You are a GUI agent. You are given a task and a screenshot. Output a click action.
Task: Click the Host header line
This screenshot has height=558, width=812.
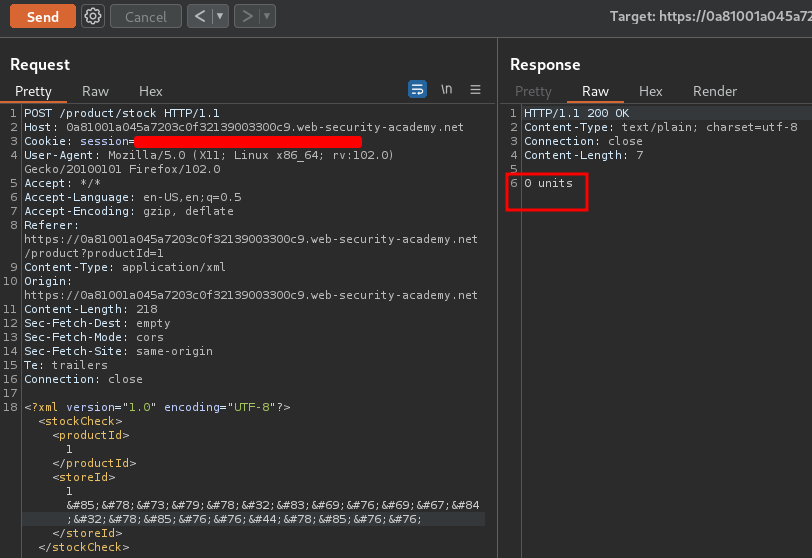tap(244, 127)
